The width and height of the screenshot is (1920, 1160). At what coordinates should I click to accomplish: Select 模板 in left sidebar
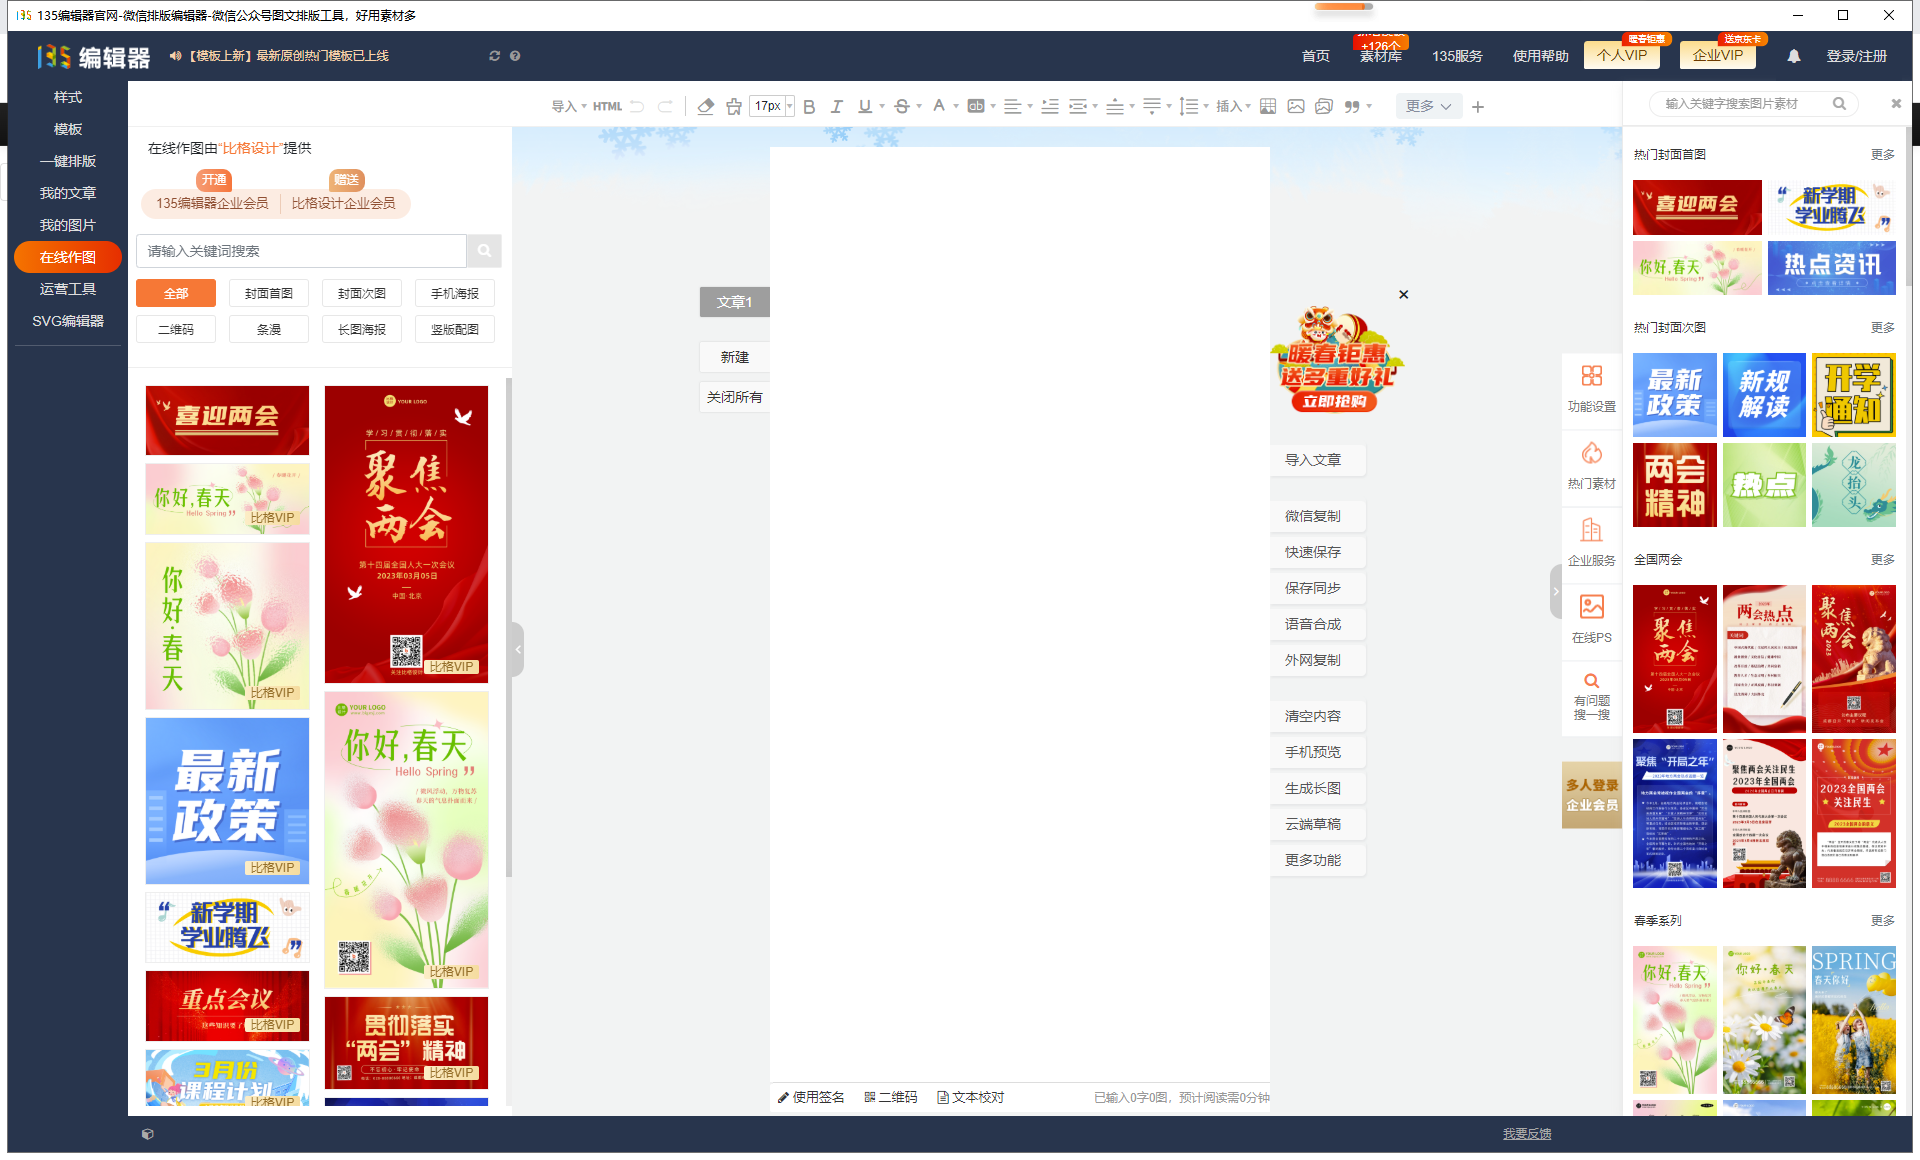(x=68, y=129)
